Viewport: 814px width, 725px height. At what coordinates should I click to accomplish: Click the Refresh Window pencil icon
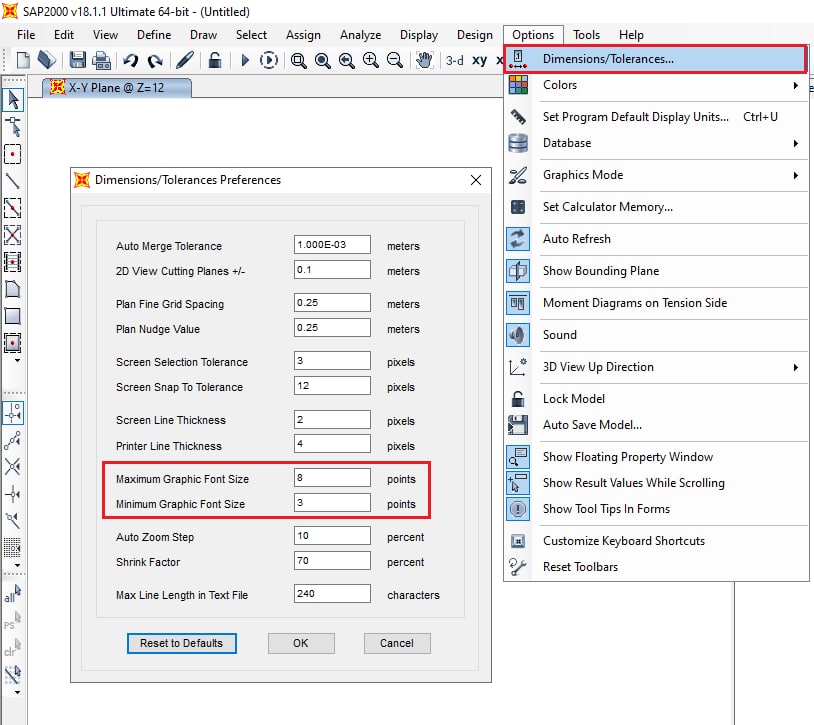tap(185, 60)
